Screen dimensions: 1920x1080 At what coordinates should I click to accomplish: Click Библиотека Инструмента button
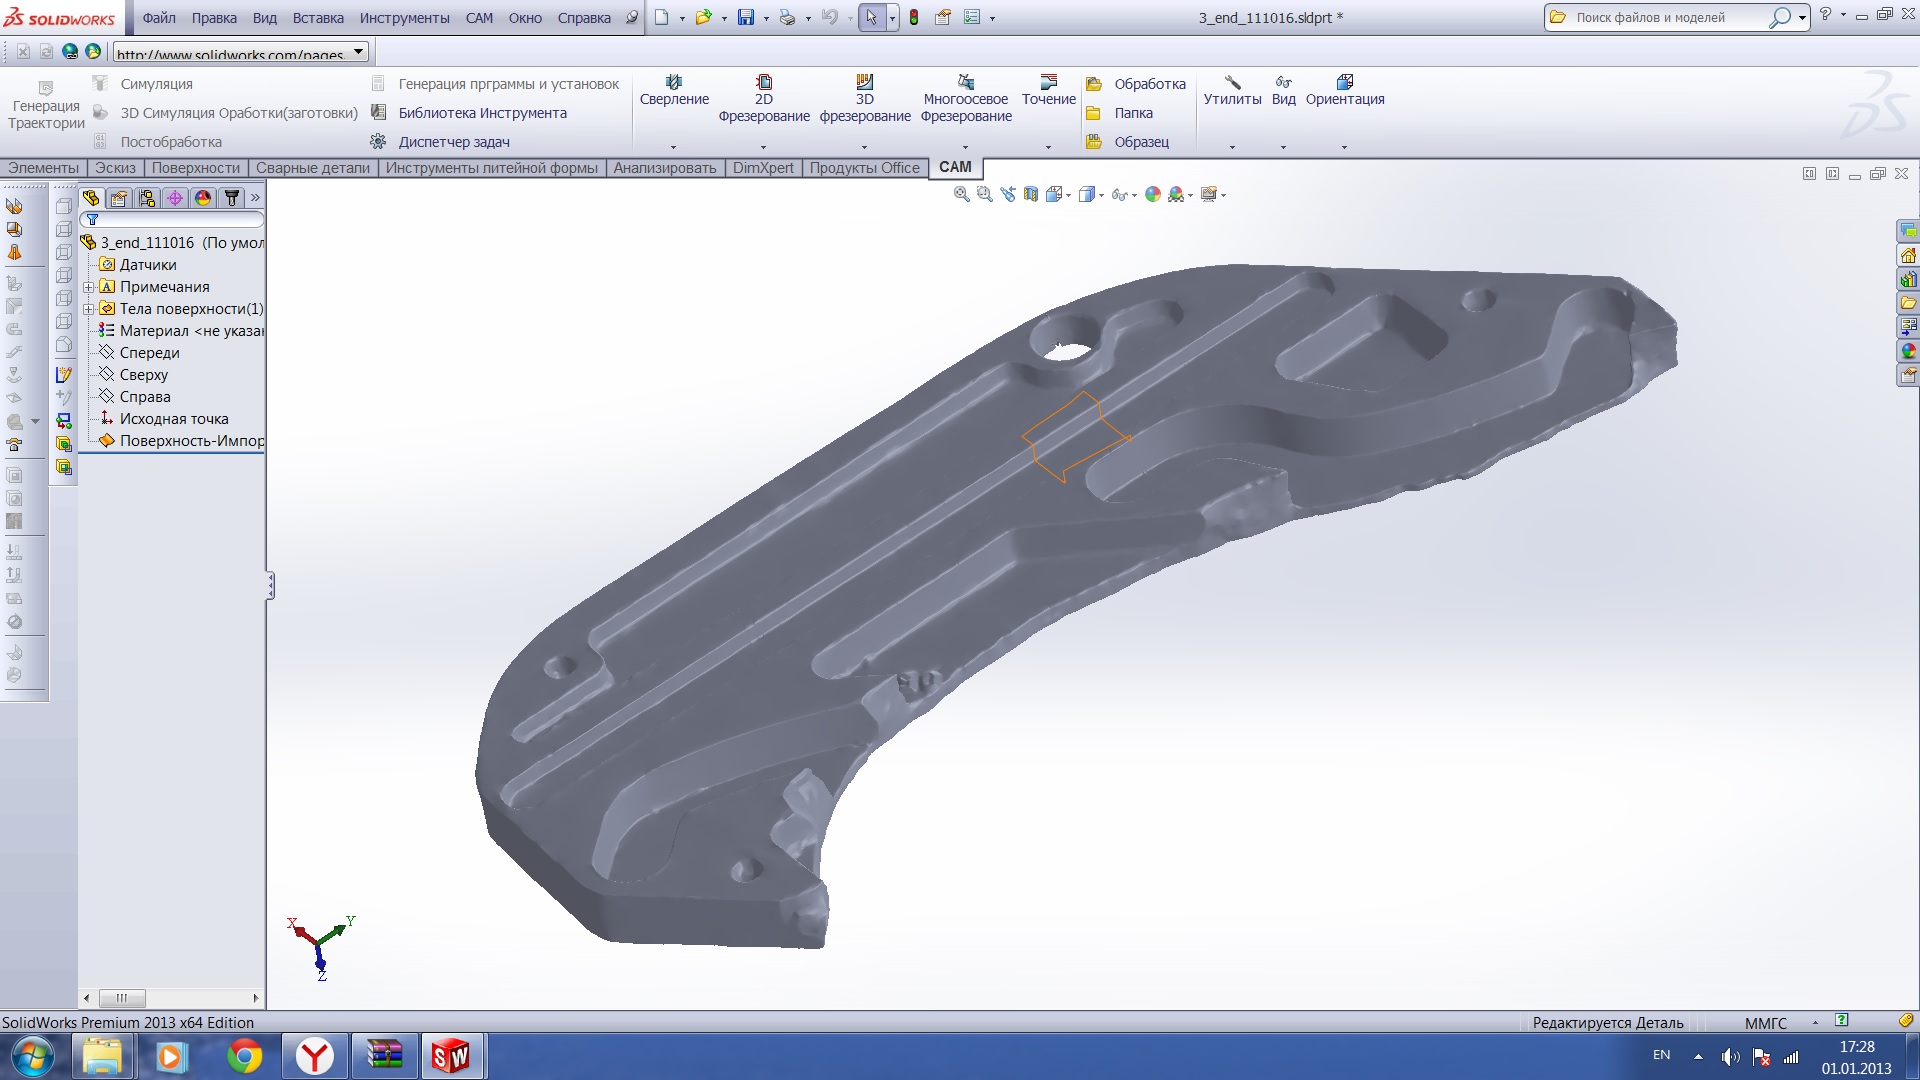point(482,113)
